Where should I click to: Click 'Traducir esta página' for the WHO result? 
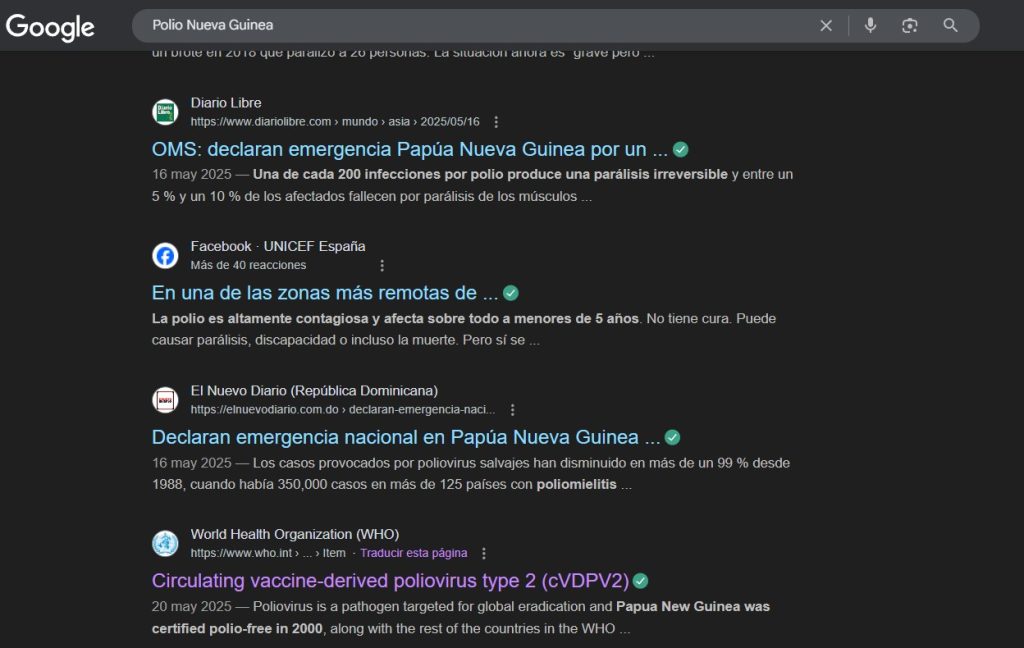tap(414, 553)
